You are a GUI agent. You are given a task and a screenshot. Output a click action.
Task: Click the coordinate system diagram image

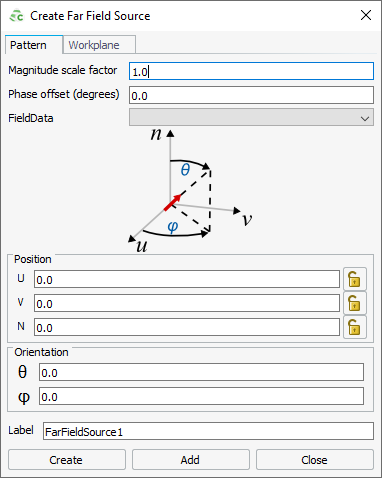pos(190,191)
